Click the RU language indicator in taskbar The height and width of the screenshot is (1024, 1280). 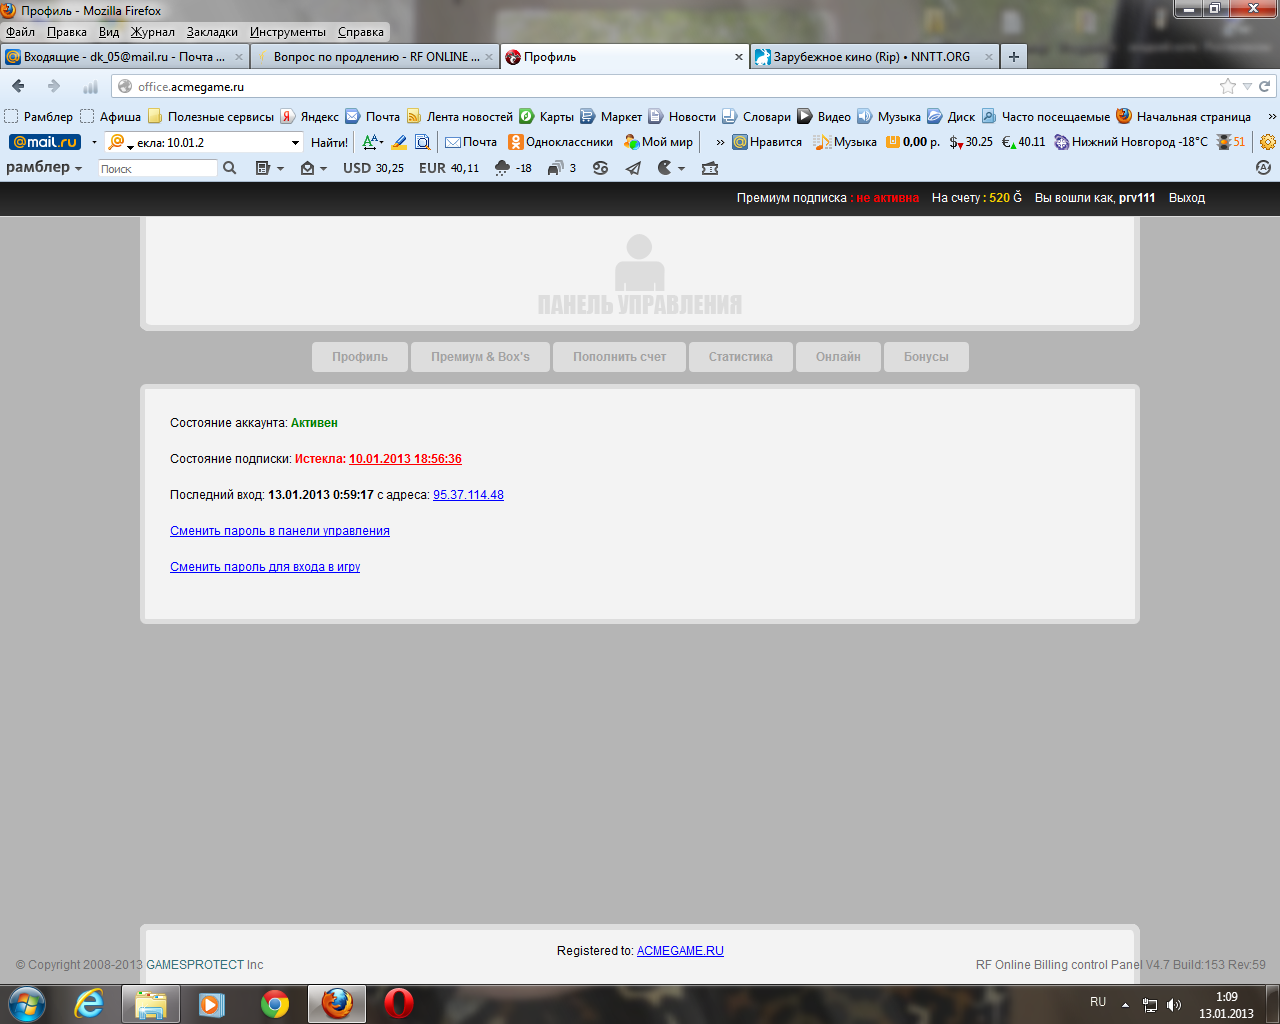coord(1098,1002)
